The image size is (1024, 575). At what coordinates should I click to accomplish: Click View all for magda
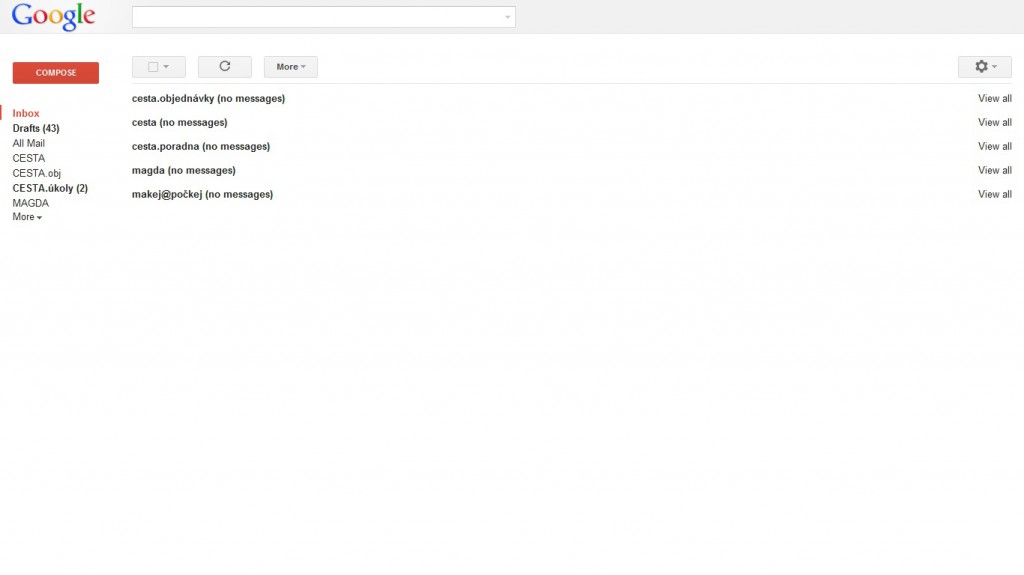tap(995, 171)
